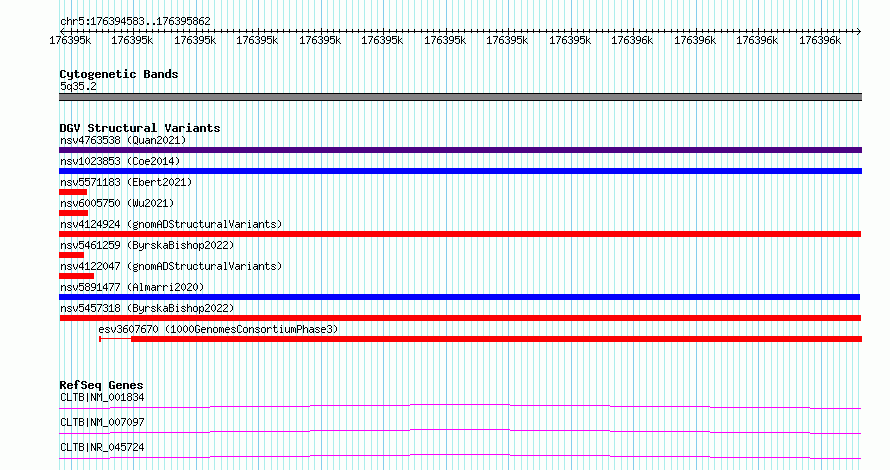Viewport: 890px width, 470px height.
Task: Click the DGV Structural Variants track heading
Action: 140,128
